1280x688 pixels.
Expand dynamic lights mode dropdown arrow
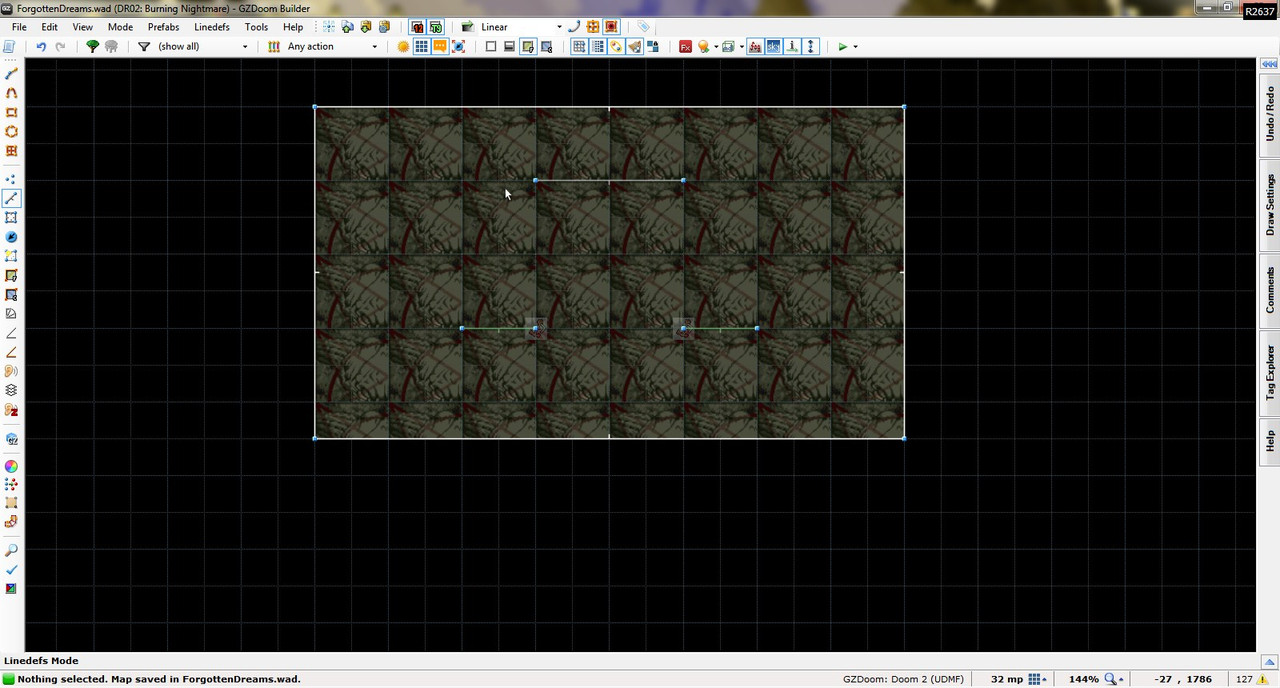pos(716,47)
